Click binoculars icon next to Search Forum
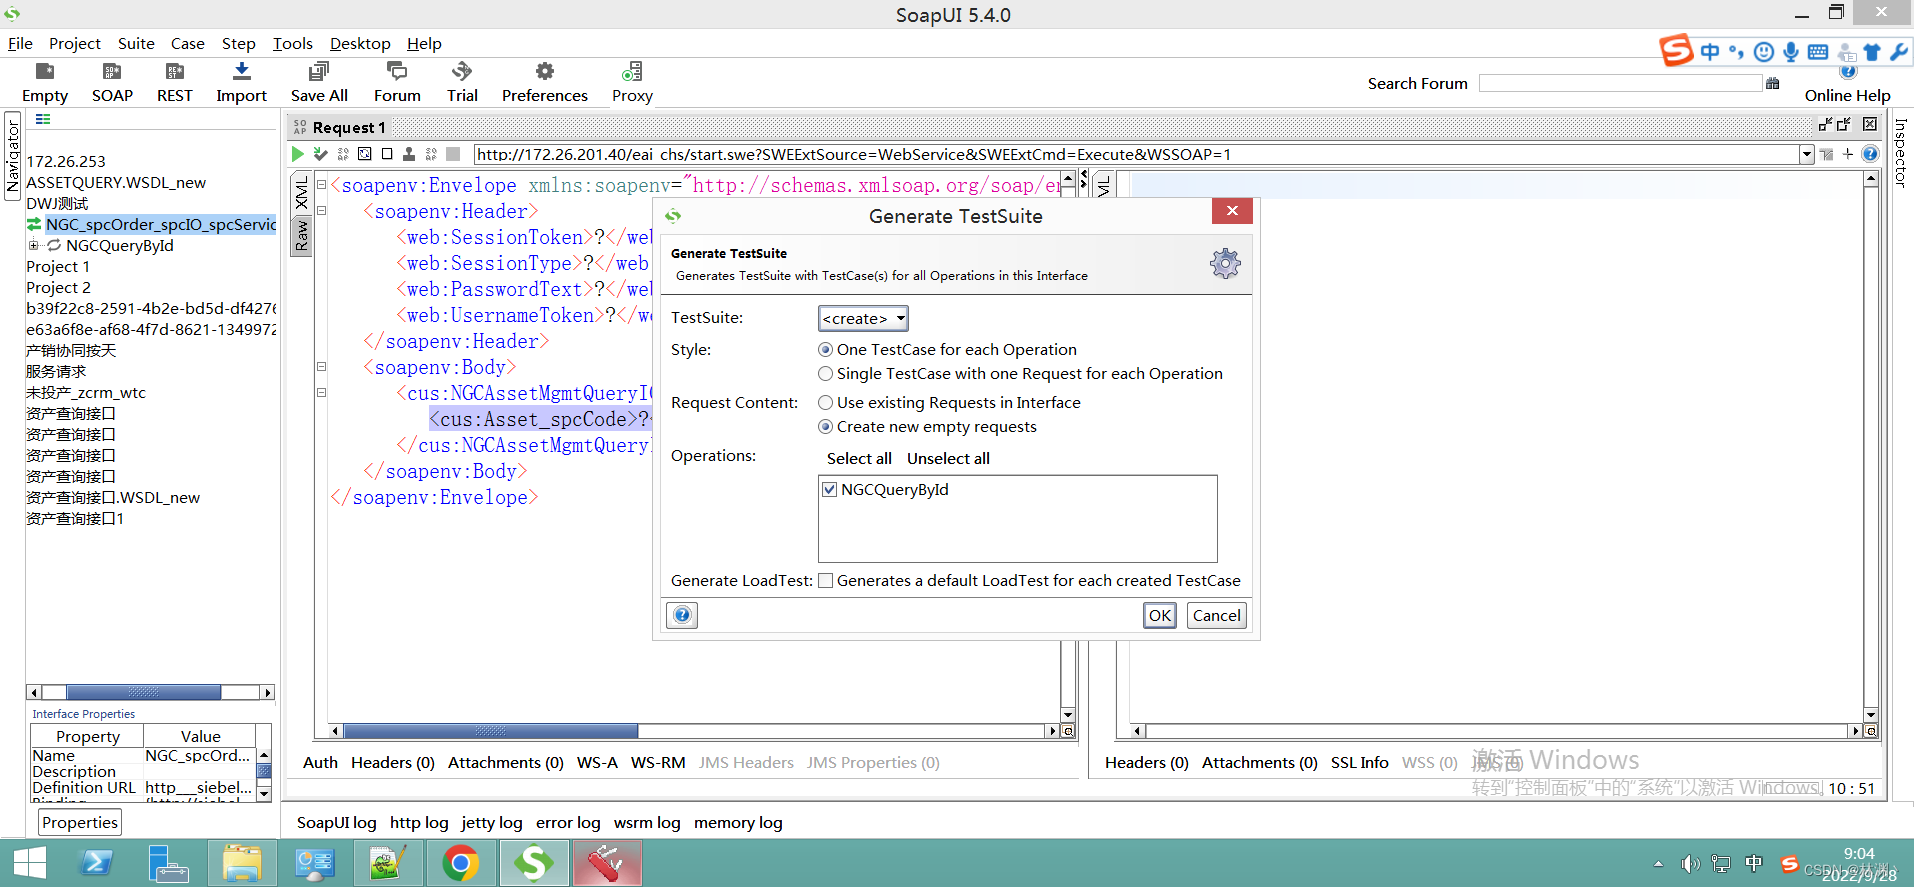The image size is (1914, 887). pyautogui.click(x=1773, y=84)
